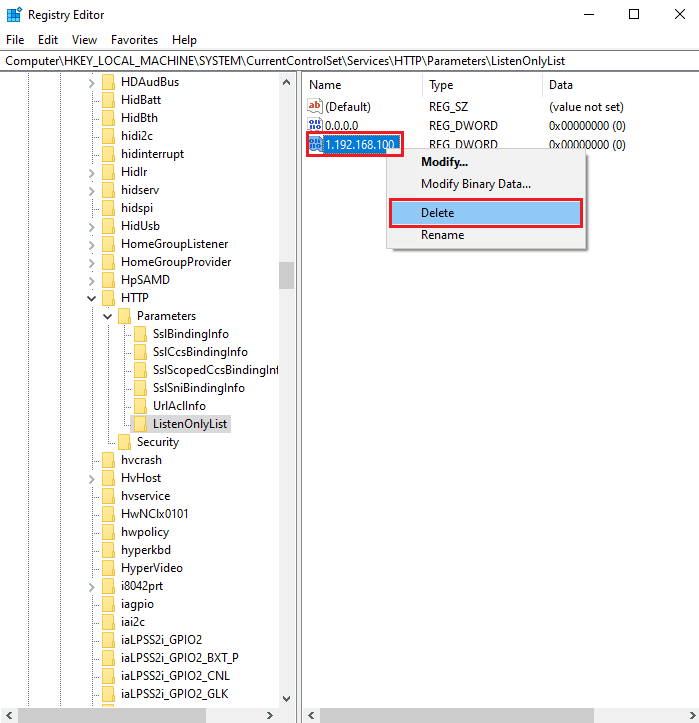Viewport: 699px width, 723px height.
Task: Select the hidinterrupt folder icon
Action: (108, 154)
